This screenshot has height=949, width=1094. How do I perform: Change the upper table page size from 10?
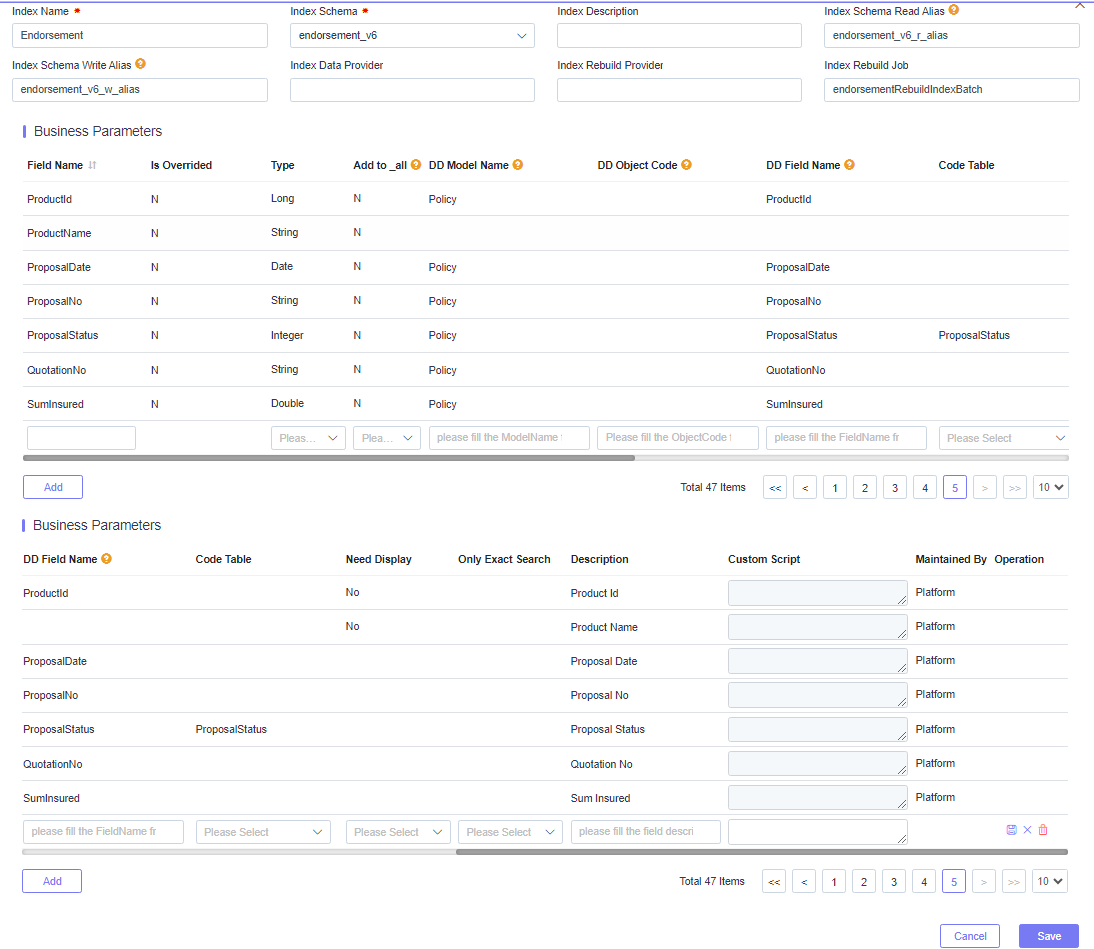point(1050,487)
